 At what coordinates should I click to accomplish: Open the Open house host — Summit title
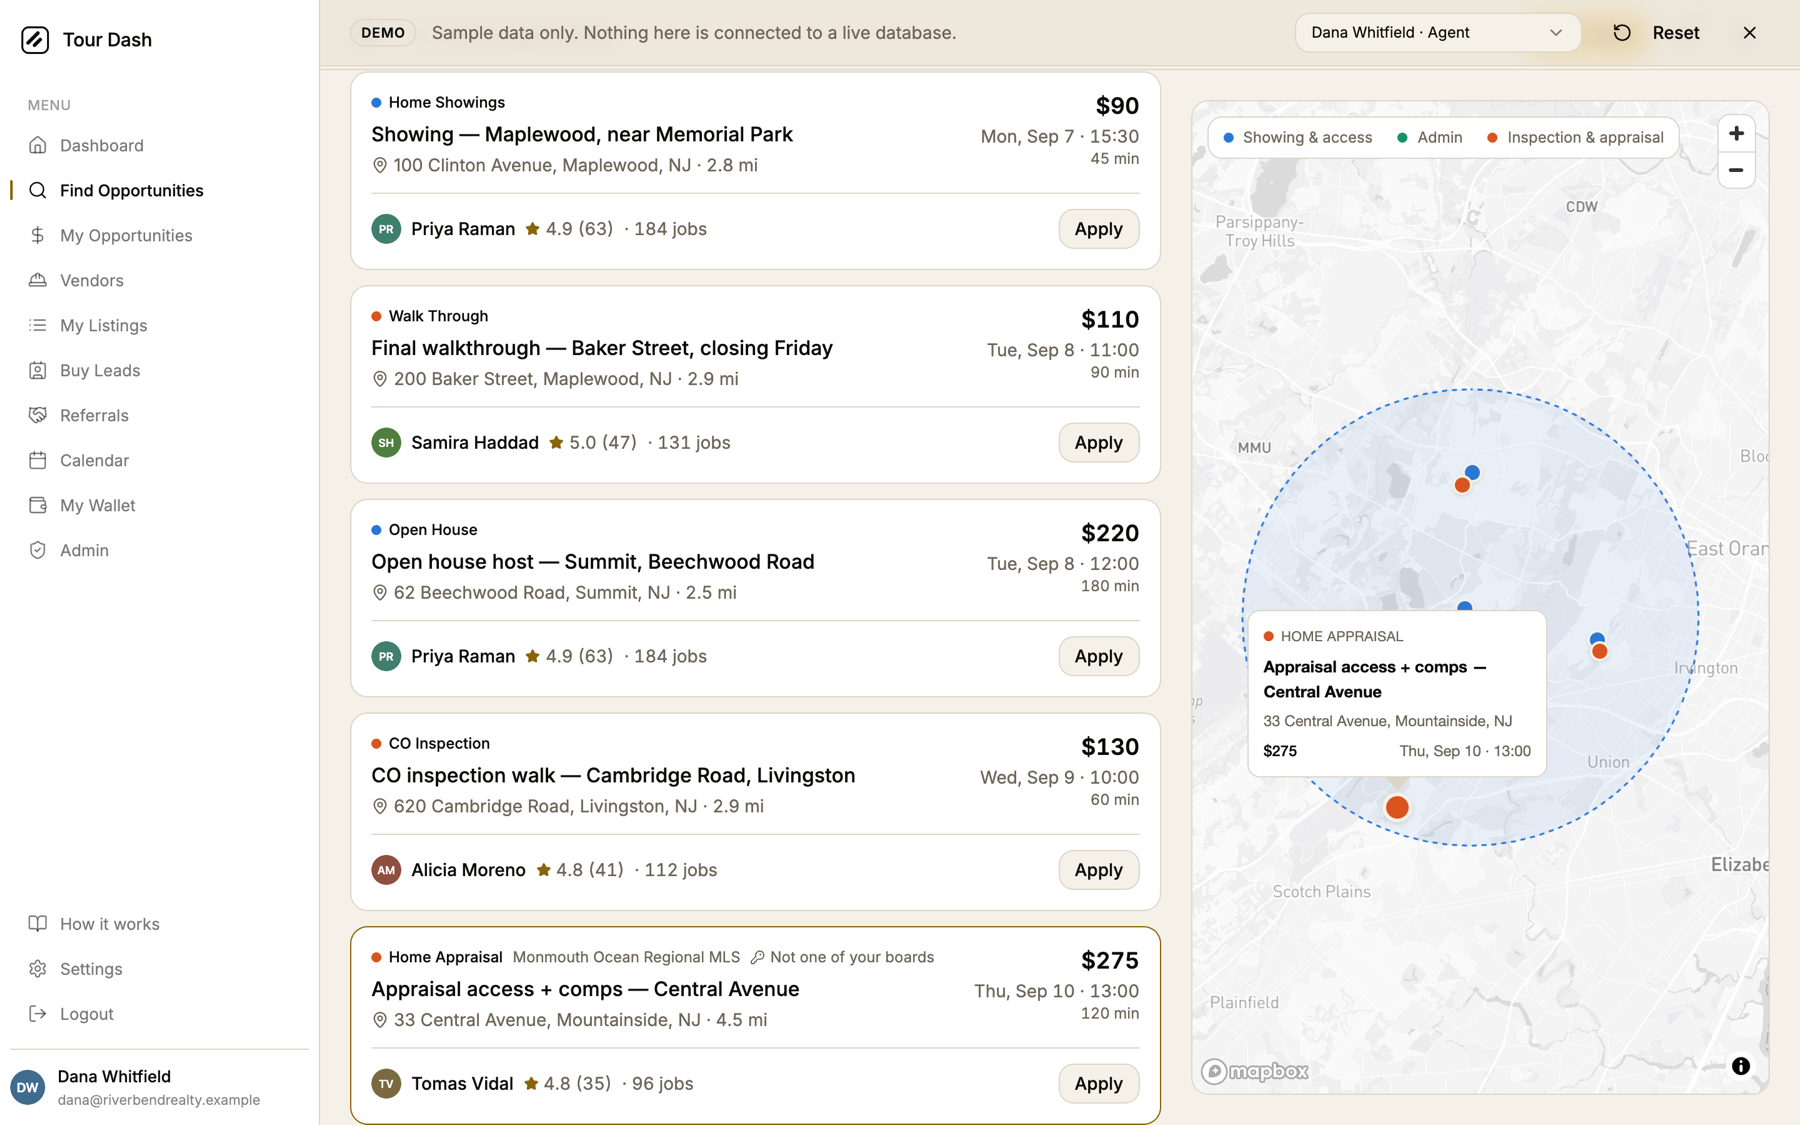pyautogui.click(x=593, y=562)
